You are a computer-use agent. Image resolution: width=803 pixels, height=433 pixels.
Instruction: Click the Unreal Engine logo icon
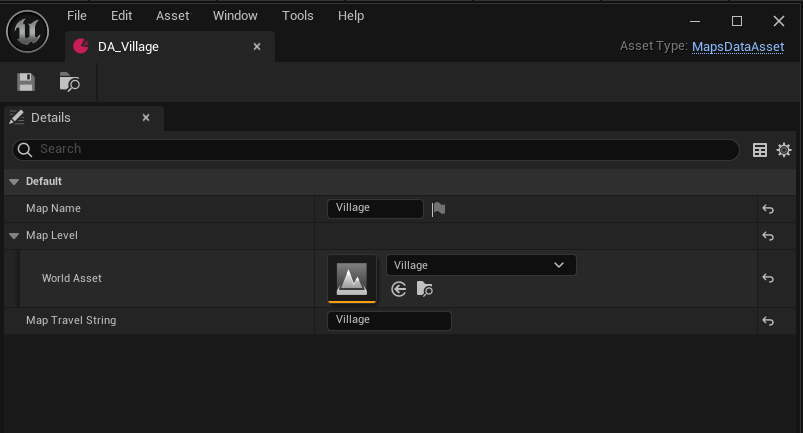coord(28,32)
